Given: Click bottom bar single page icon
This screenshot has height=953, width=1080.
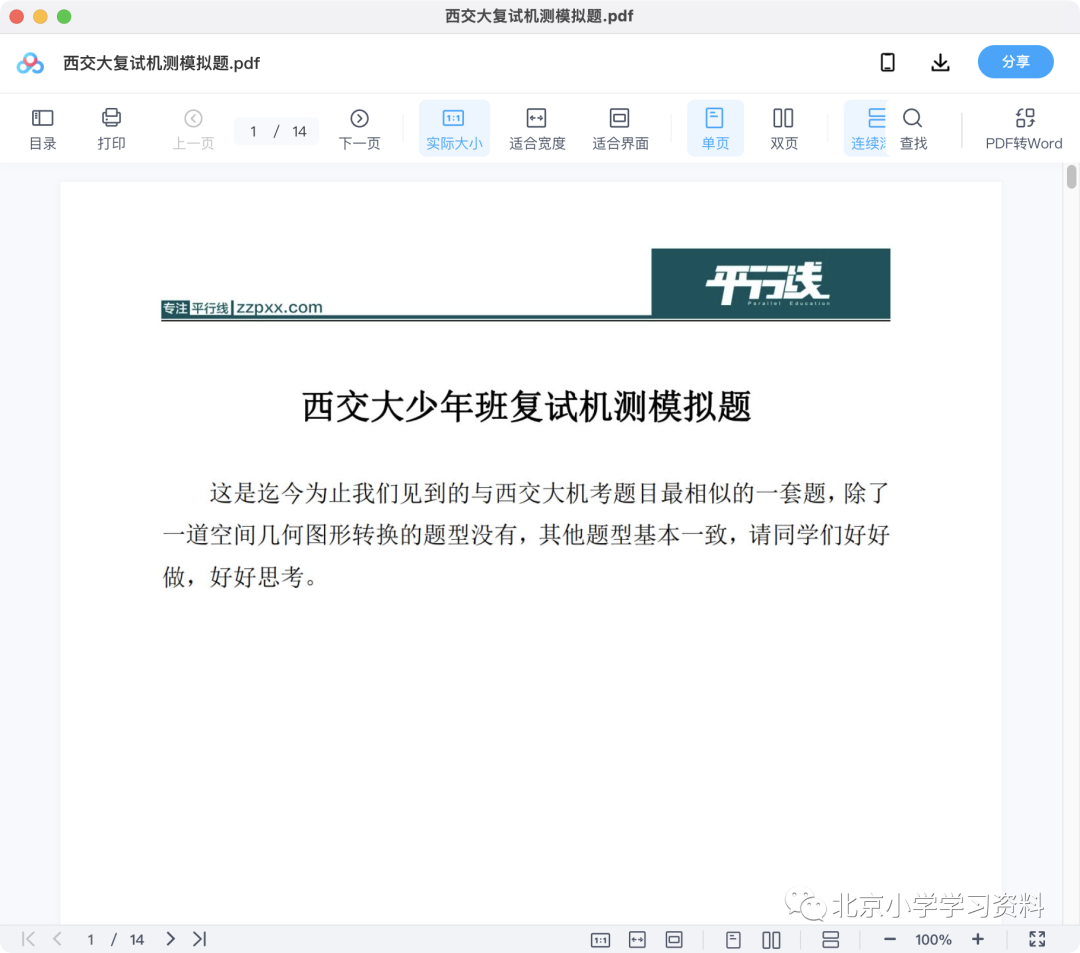Looking at the screenshot, I should pyautogui.click(x=734, y=939).
